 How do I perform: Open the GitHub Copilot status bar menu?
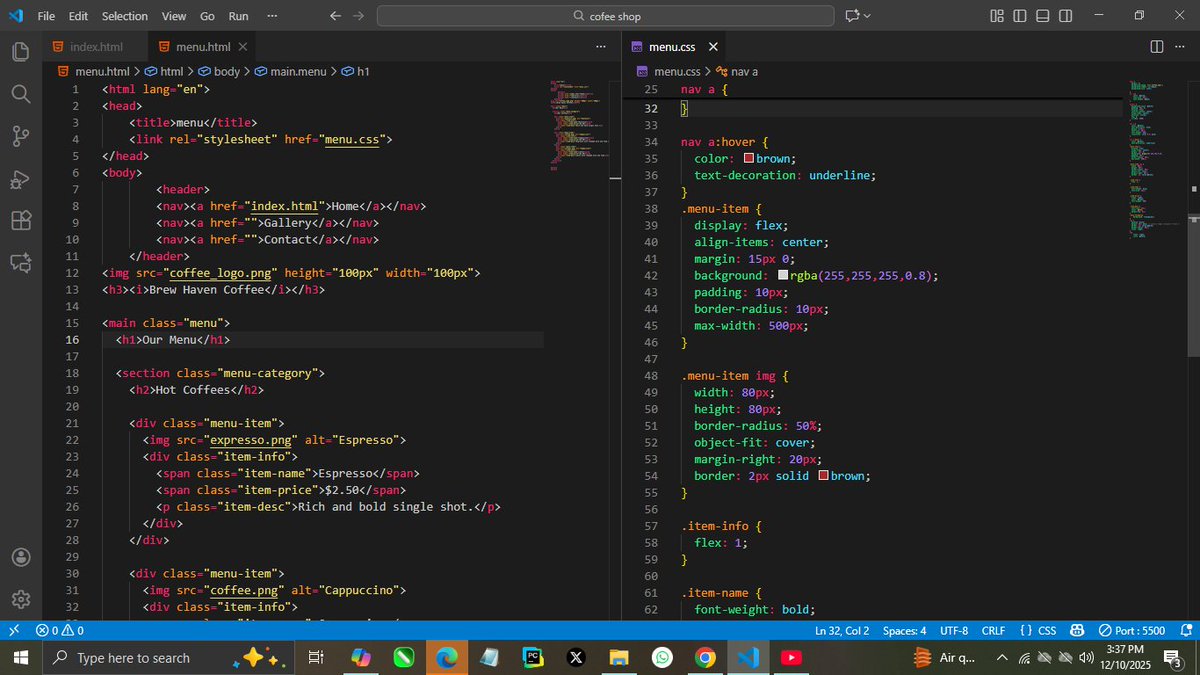coord(1077,630)
